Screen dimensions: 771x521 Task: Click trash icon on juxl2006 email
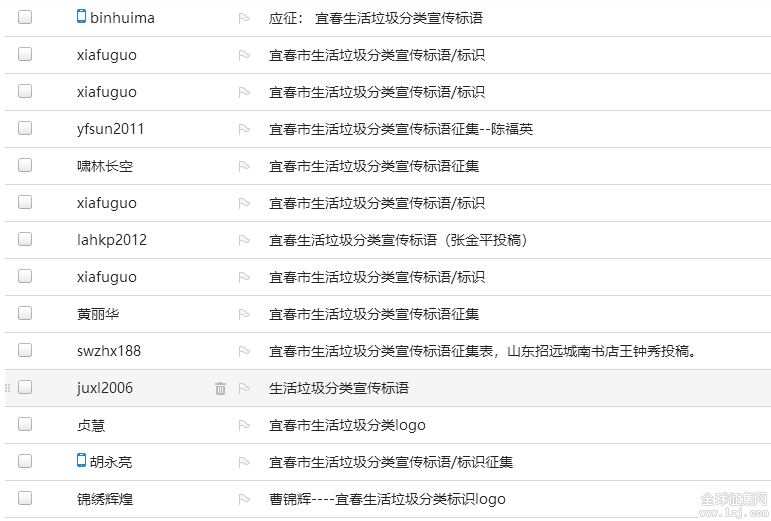click(x=220, y=388)
